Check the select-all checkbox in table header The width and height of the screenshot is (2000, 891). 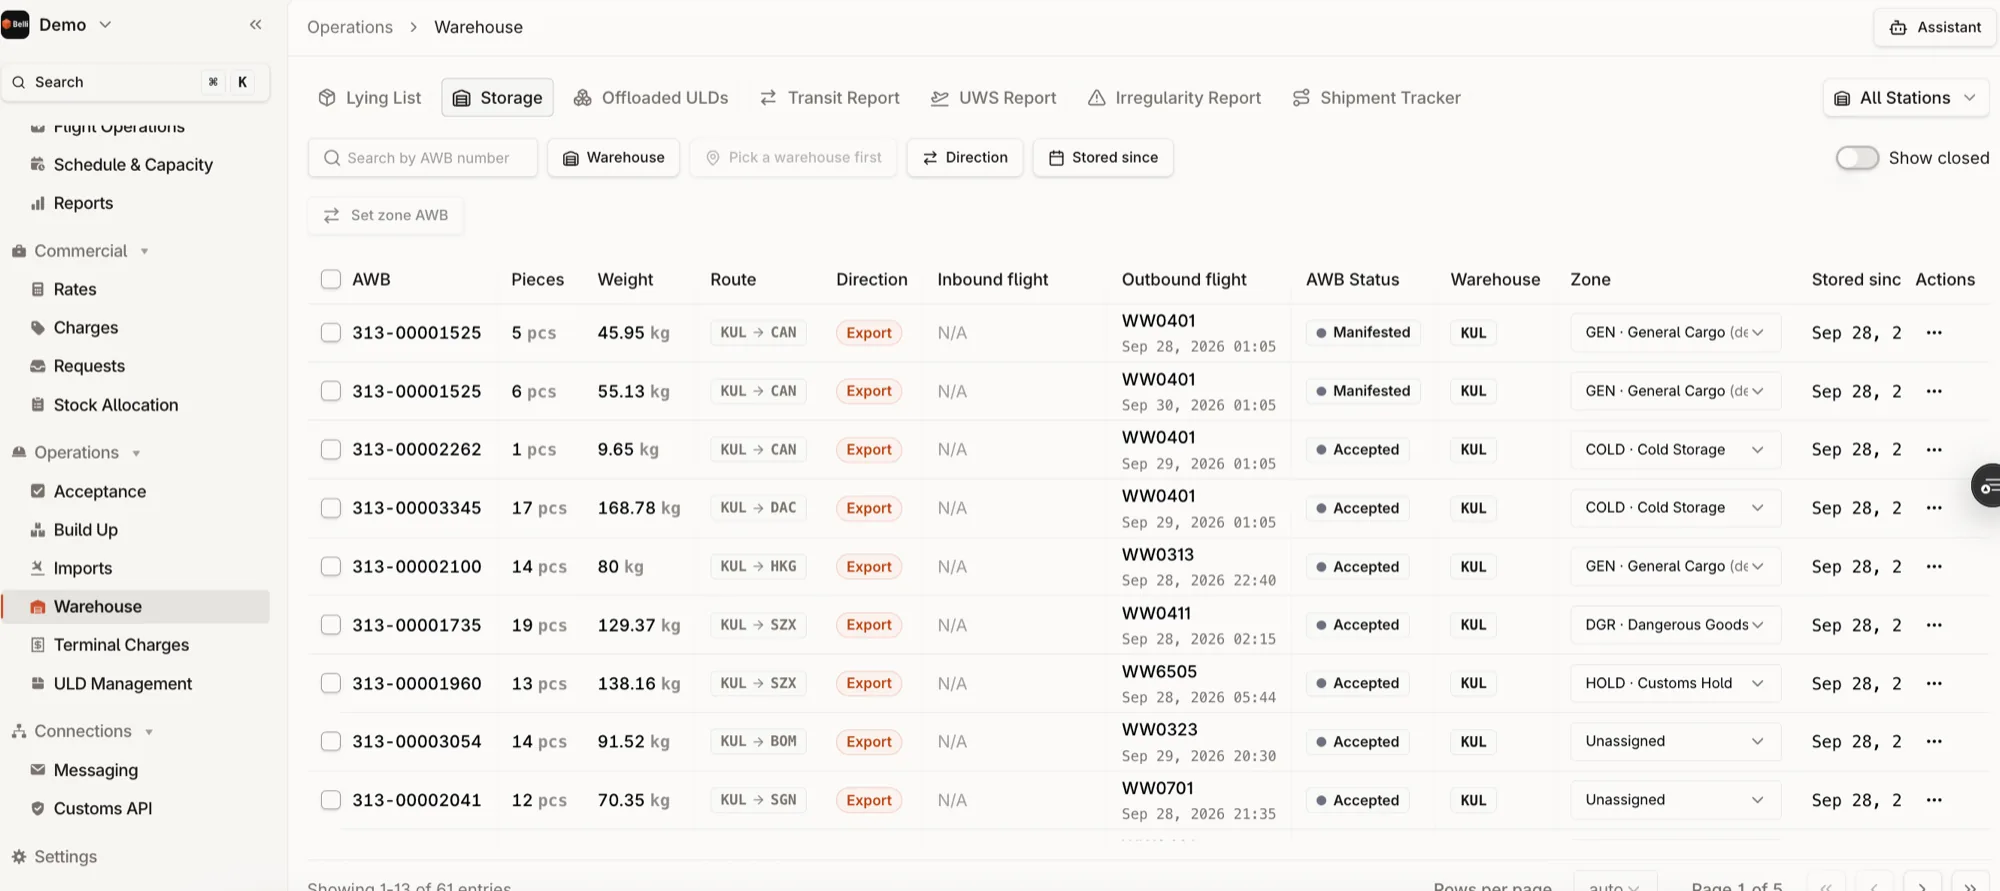pos(331,279)
